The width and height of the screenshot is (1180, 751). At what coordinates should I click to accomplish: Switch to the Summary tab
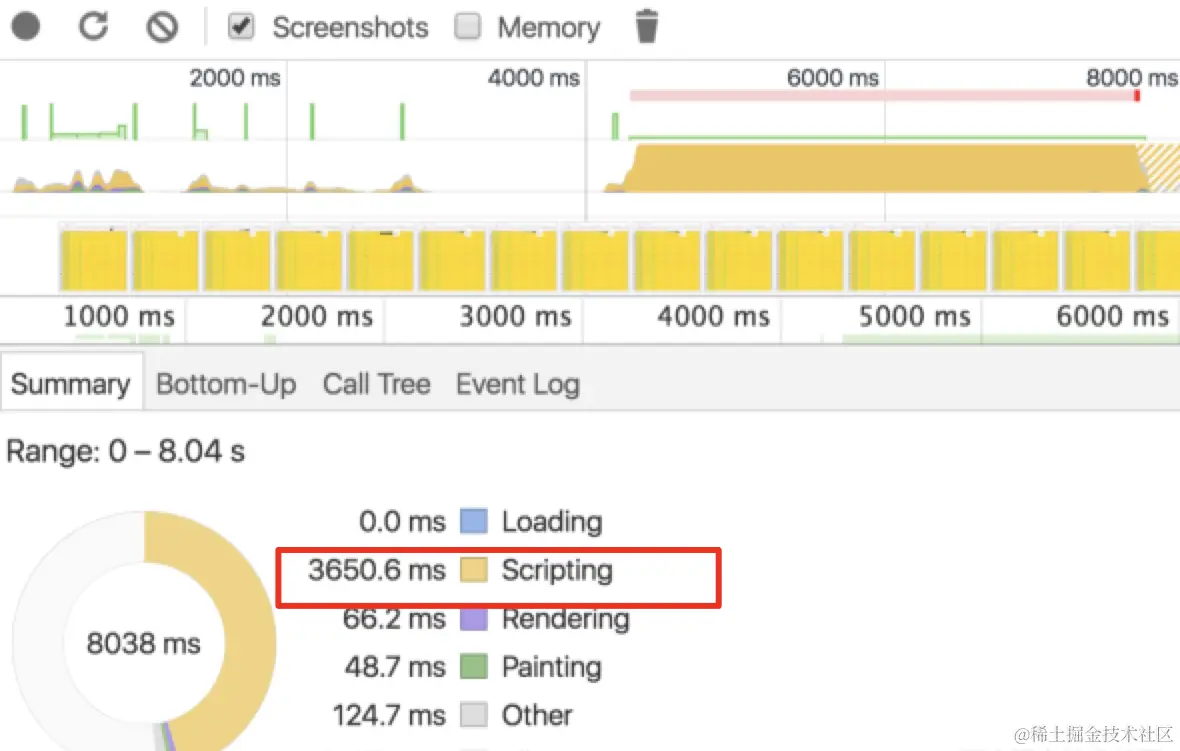click(x=71, y=384)
